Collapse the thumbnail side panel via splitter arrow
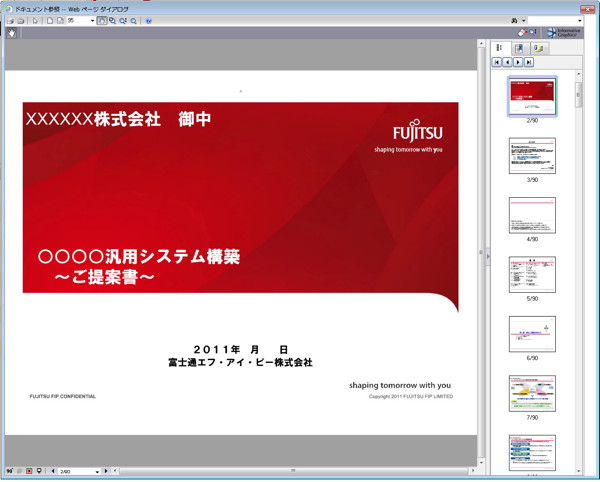600x482 pixels. 488,256
